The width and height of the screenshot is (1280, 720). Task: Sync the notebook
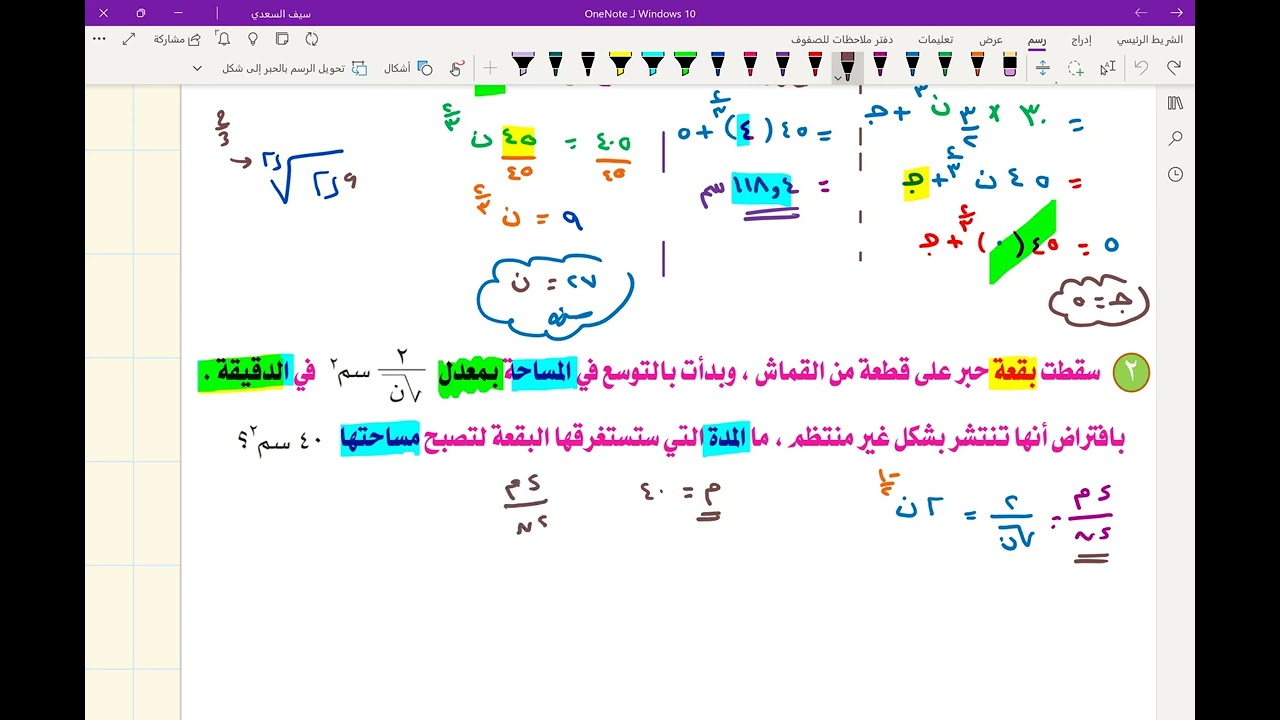pyautogui.click(x=312, y=39)
